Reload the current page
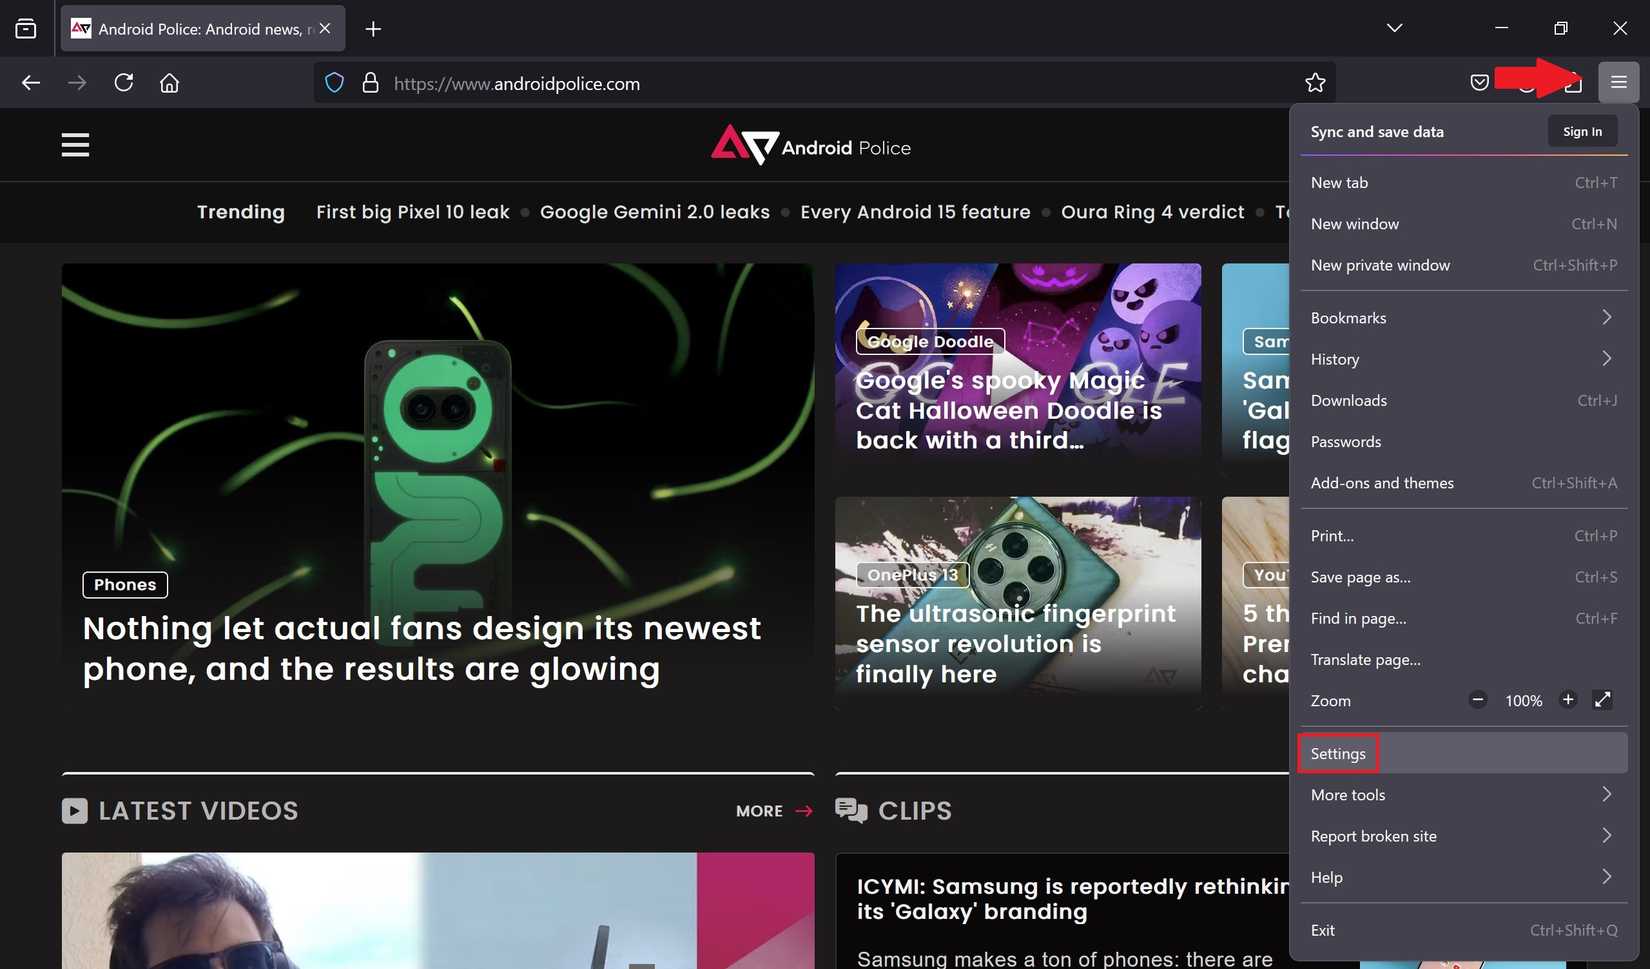Viewport: 1650px width, 969px height. pyautogui.click(x=124, y=83)
